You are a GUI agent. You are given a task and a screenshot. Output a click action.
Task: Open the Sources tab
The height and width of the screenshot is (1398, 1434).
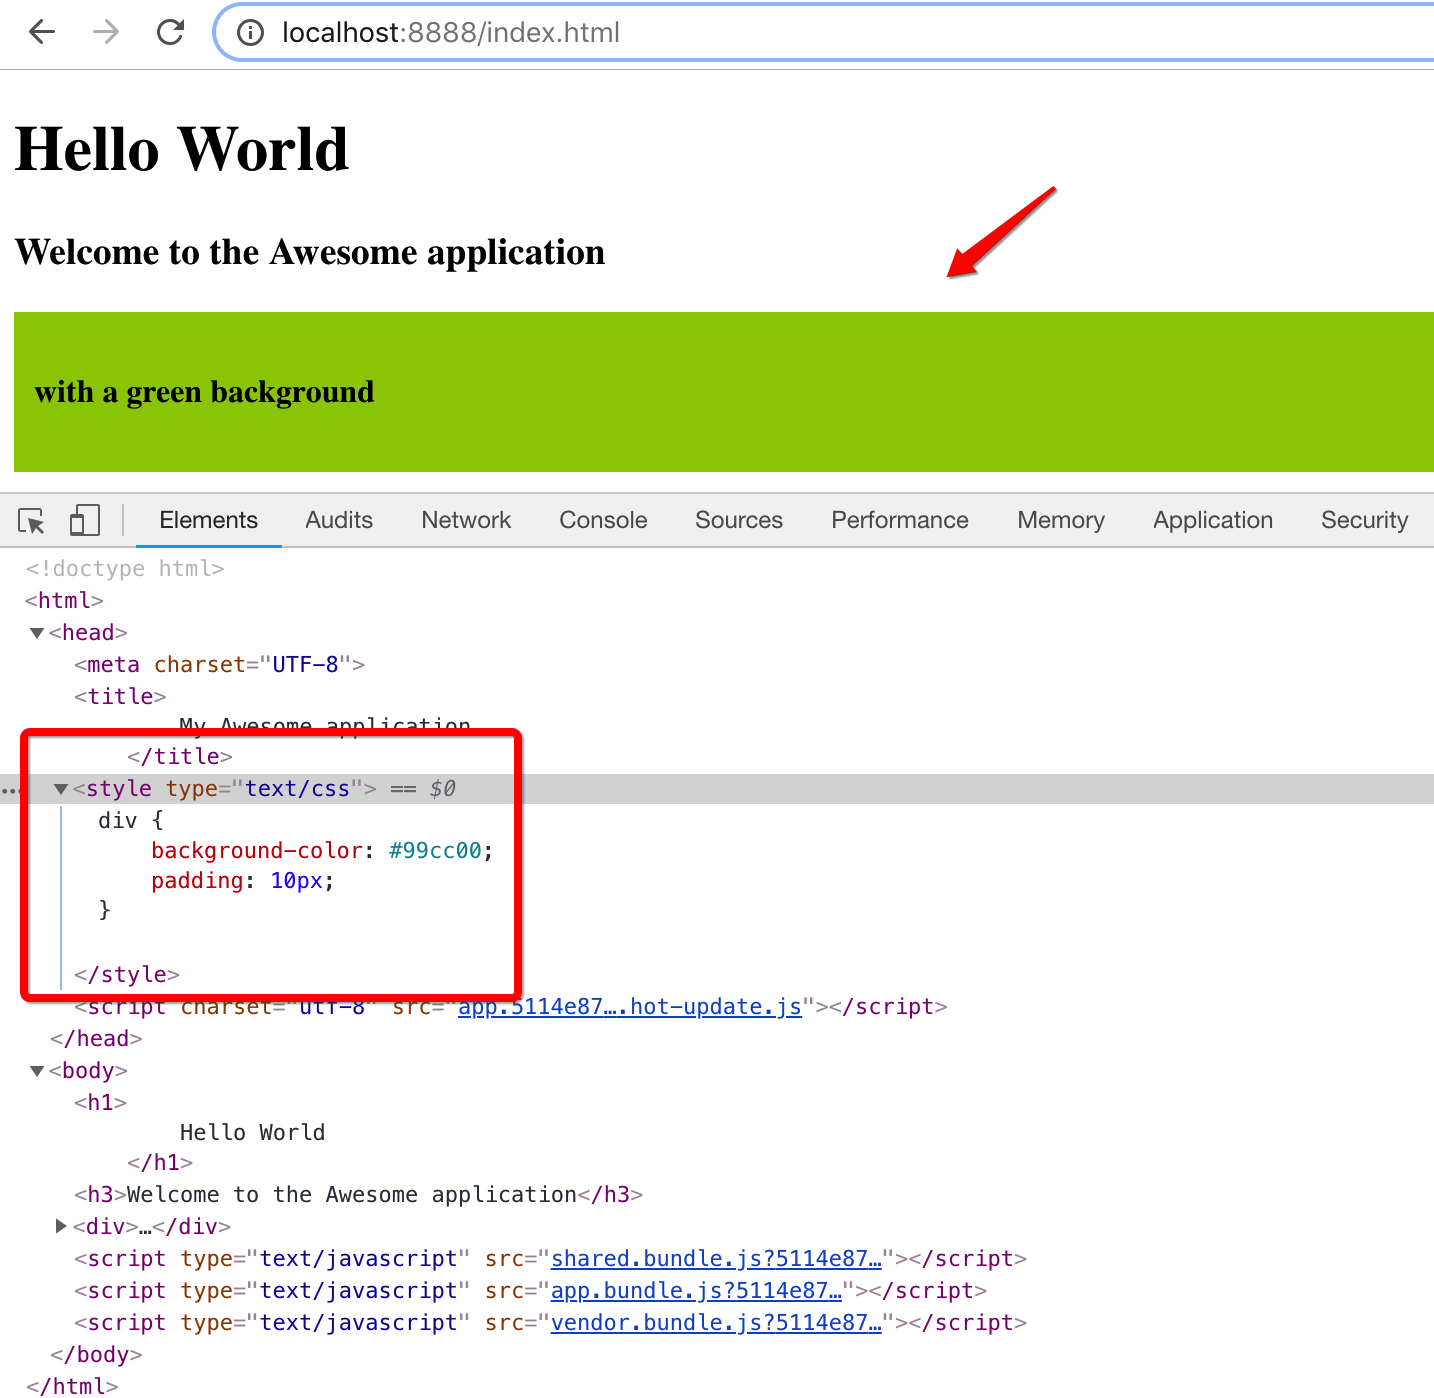tap(739, 520)
